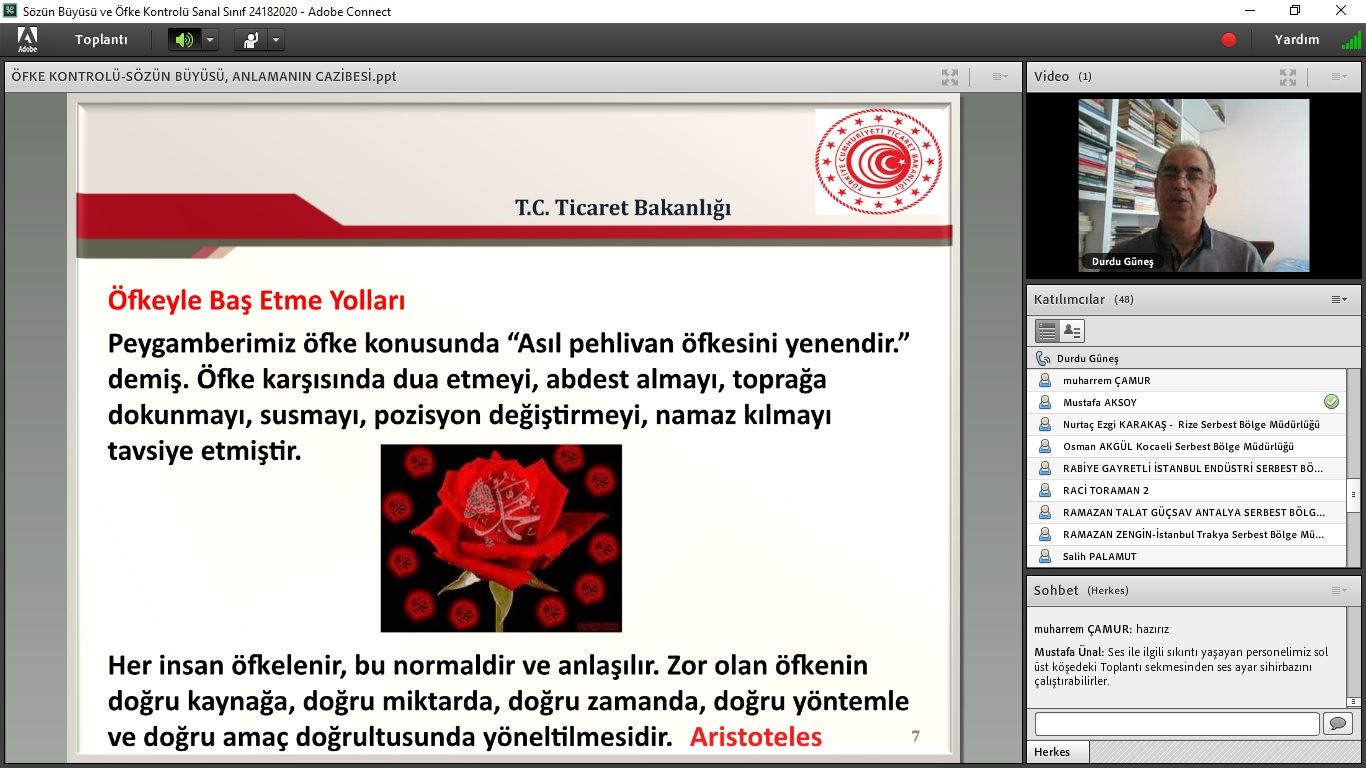Switch participants to list view

(1046, 331)
